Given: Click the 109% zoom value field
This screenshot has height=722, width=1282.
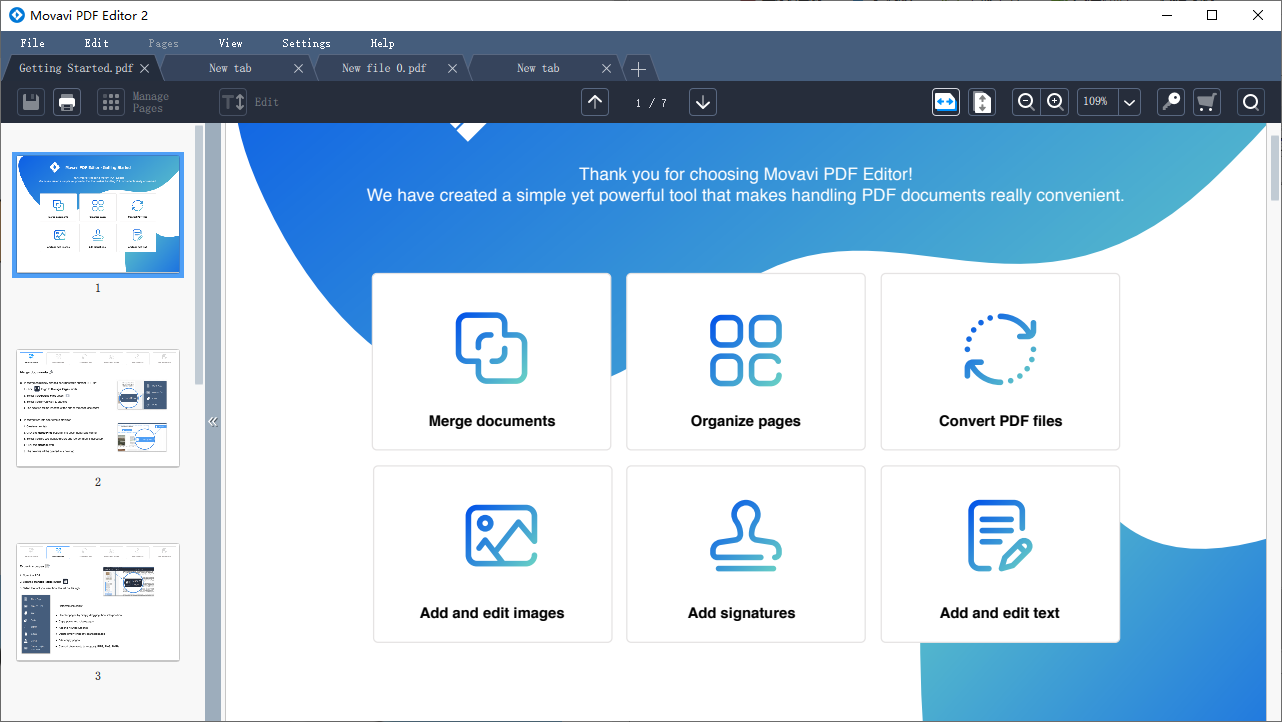Looking at the screenshot, I should coord(1097,102).
